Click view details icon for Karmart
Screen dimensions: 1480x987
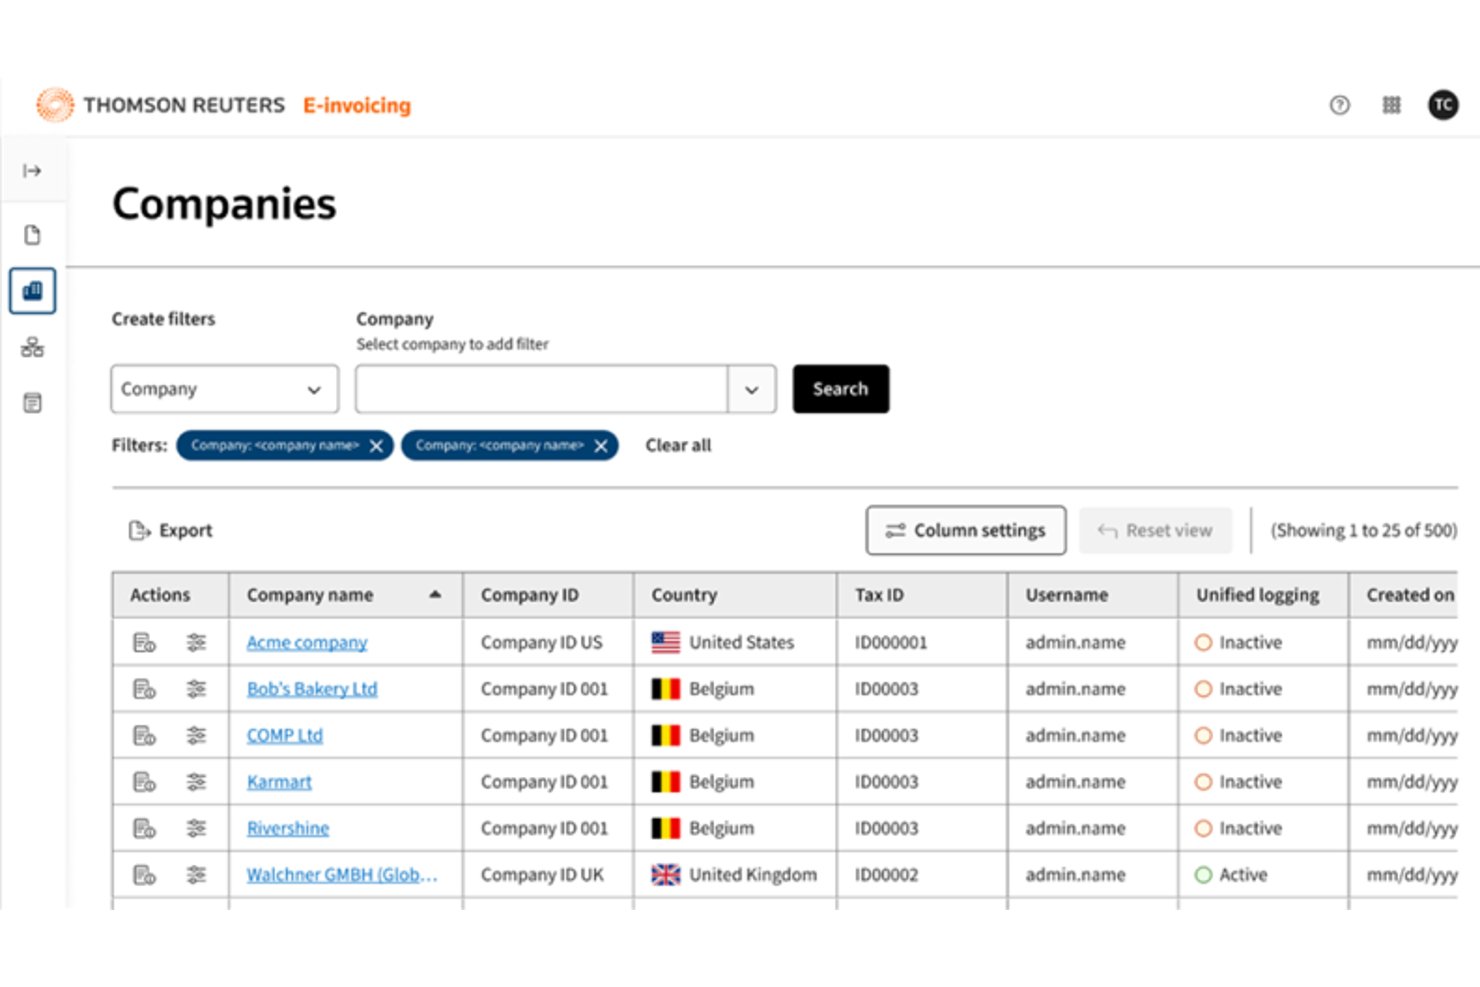(x=144, y=782)
